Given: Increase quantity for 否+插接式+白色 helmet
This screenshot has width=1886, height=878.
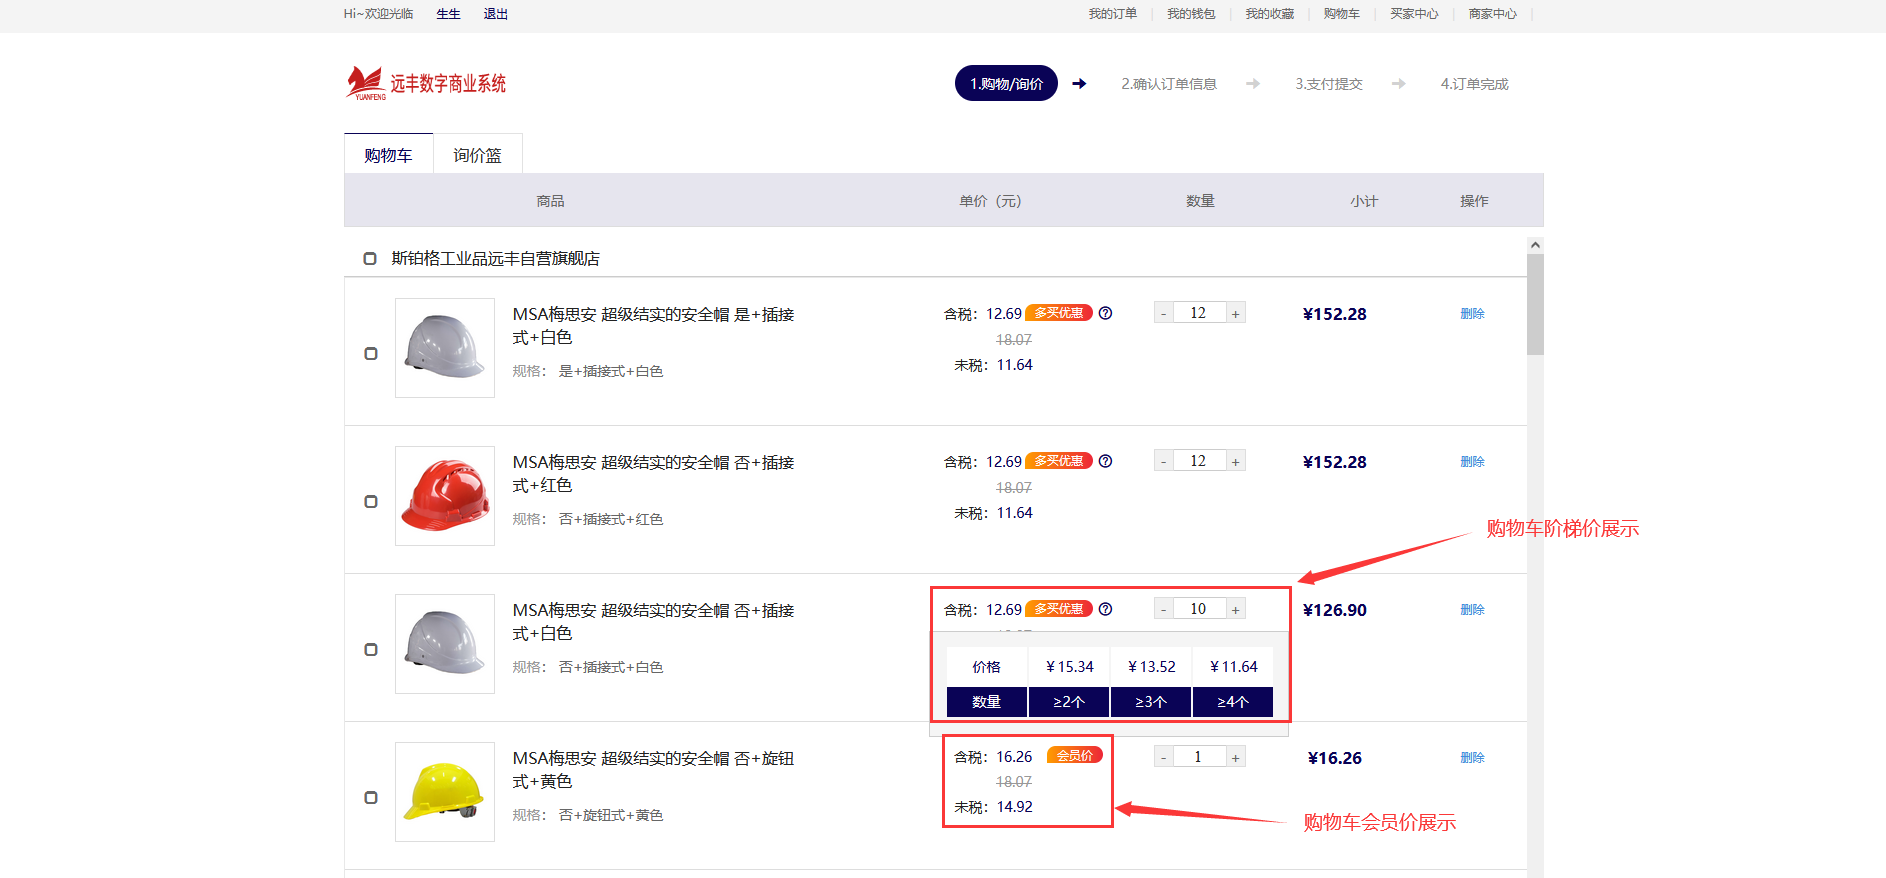Looking at the screenshot, I should [1236, 609].
